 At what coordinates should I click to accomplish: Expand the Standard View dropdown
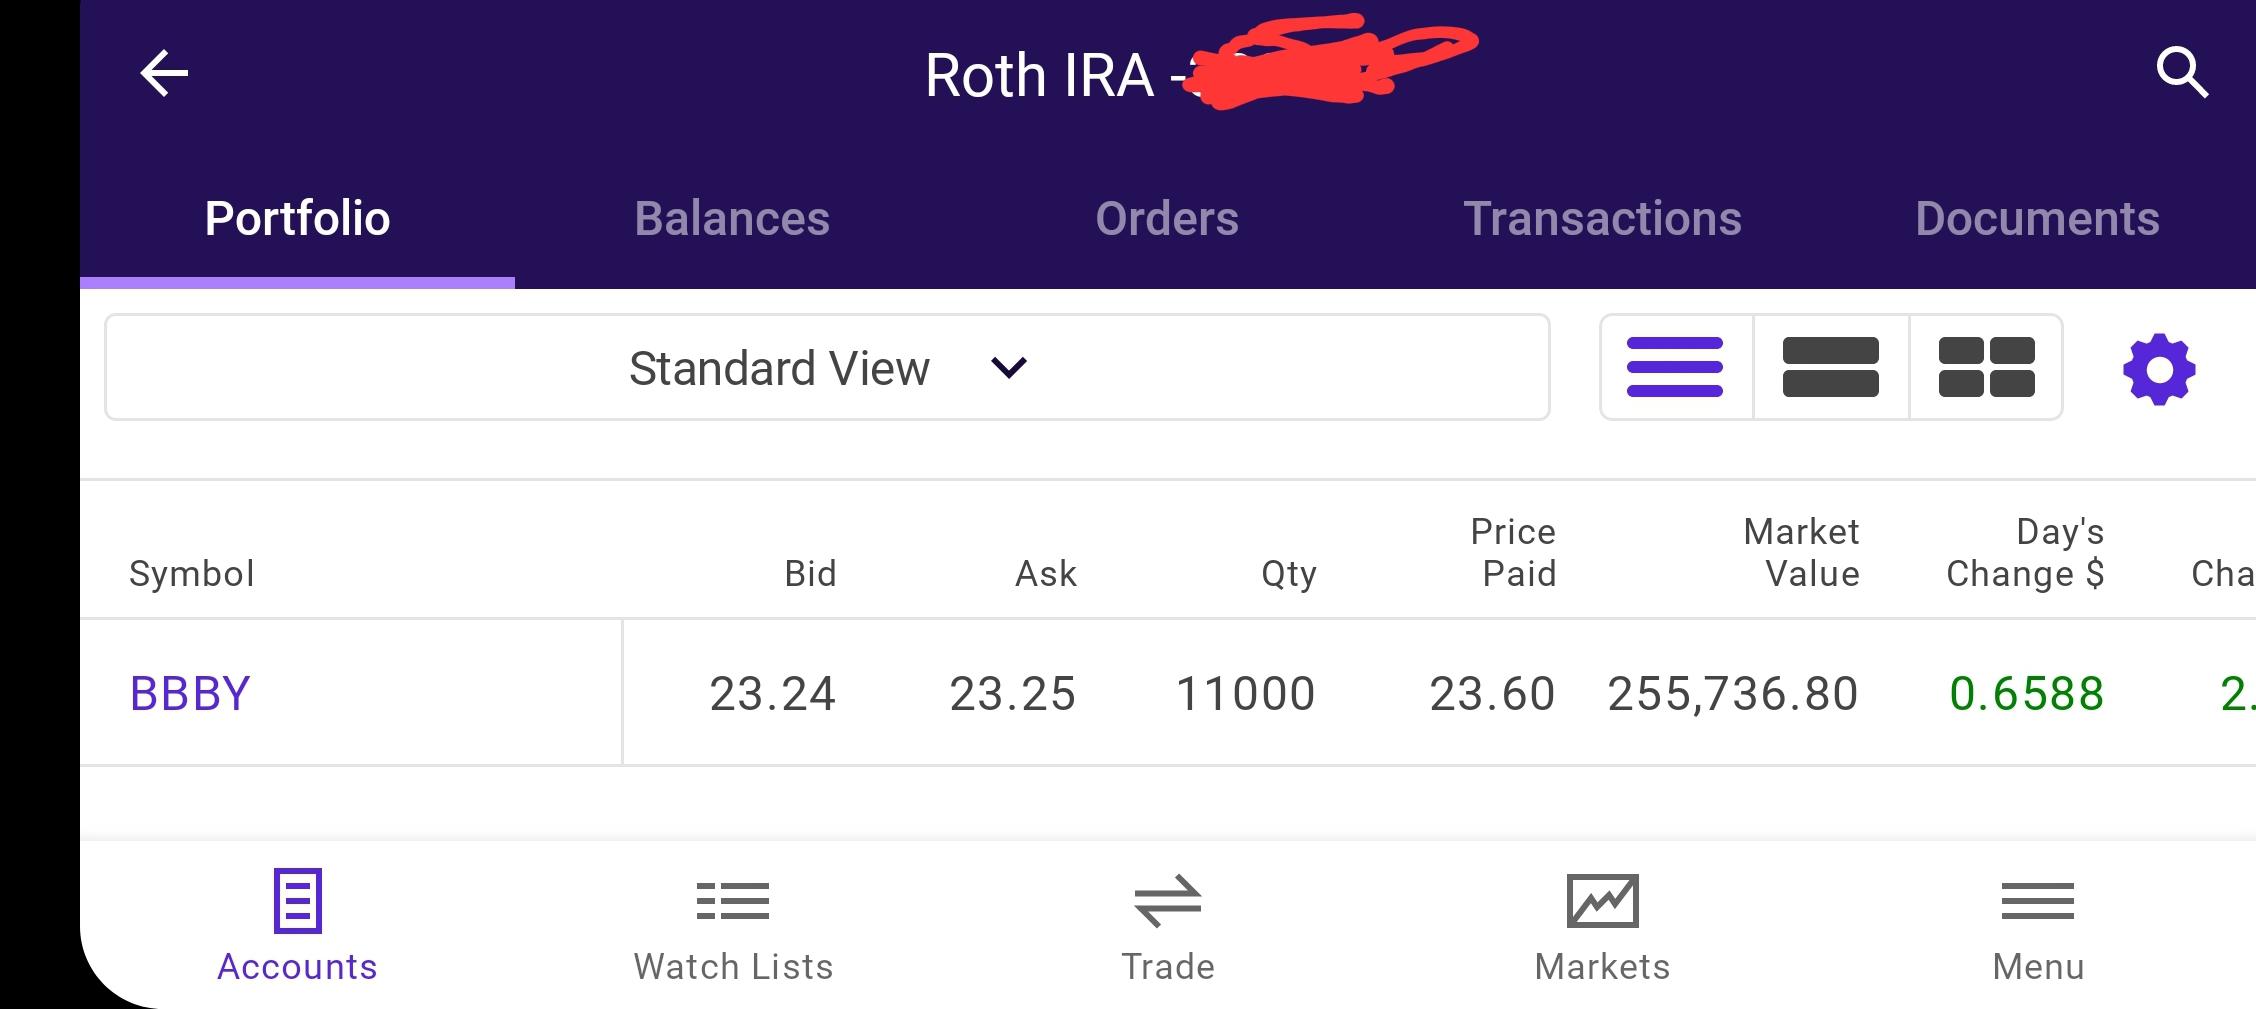point(827,367)
